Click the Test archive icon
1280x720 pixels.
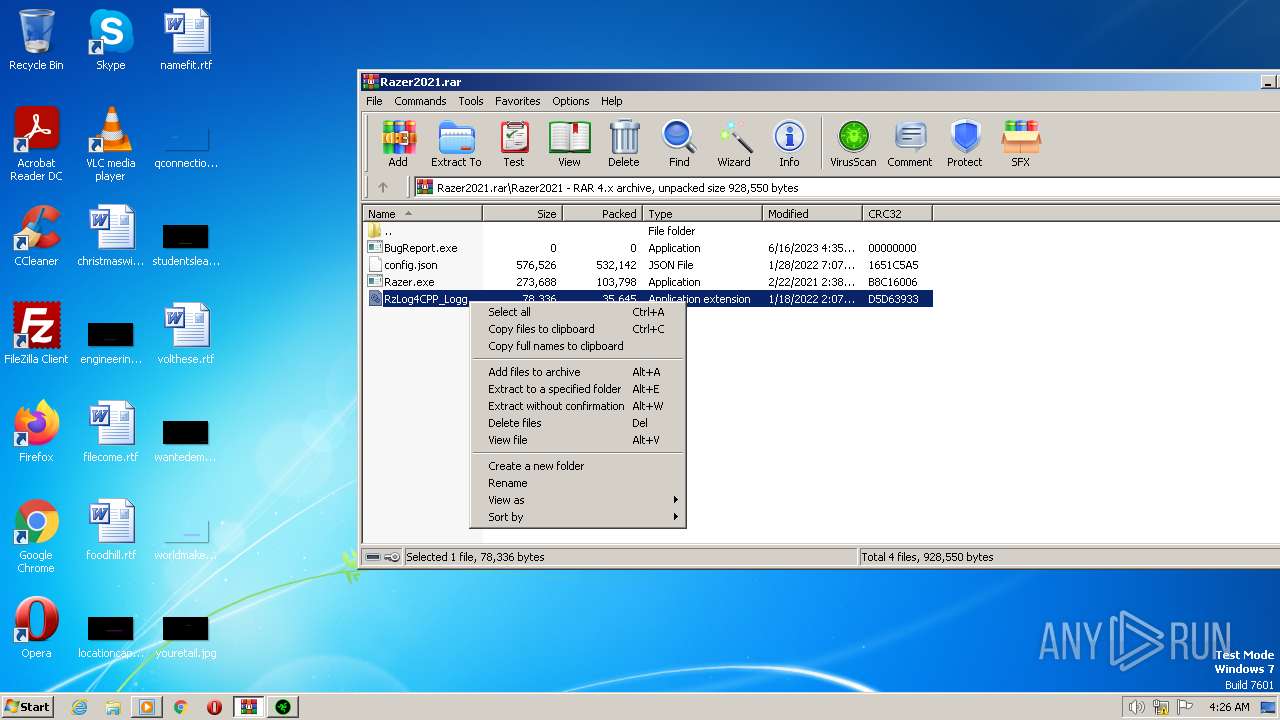coord(513,143)
